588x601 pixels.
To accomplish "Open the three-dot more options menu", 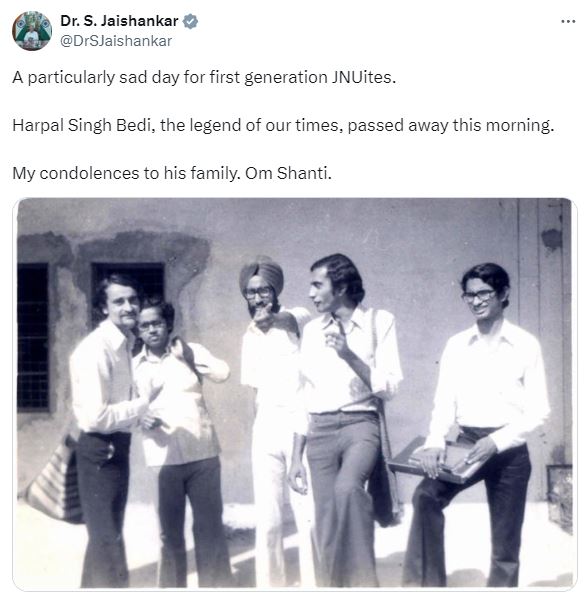I will 568,21.
